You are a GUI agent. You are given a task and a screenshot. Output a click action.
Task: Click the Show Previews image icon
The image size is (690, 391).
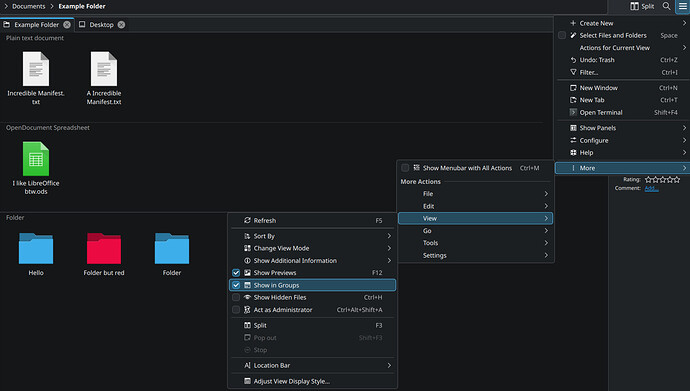tap(247, 273)
